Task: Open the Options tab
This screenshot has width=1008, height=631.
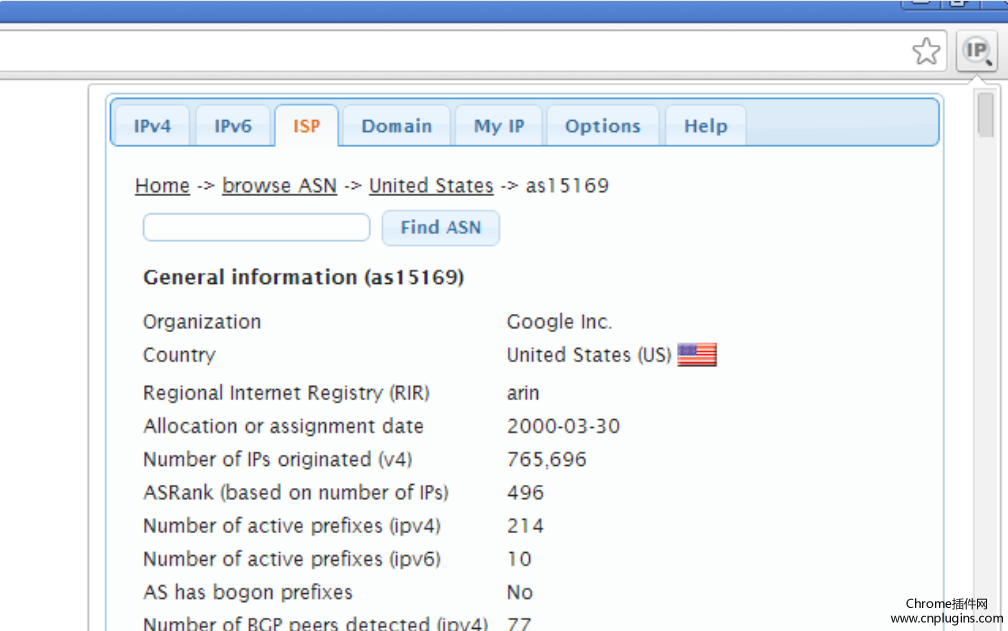Action: (x=603, y=126)
